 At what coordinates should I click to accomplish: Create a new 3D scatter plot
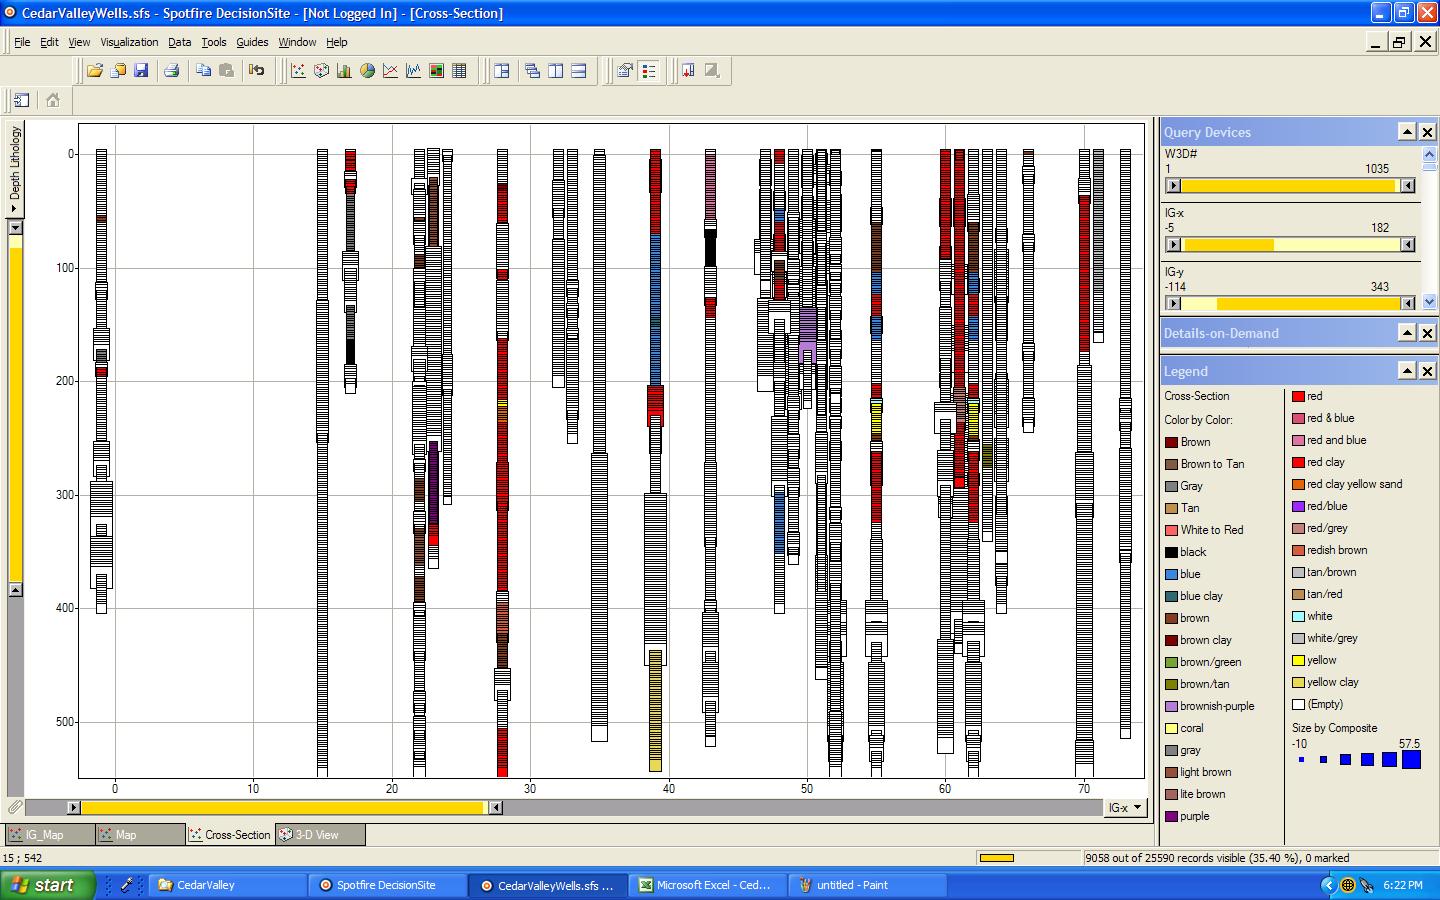321,71
